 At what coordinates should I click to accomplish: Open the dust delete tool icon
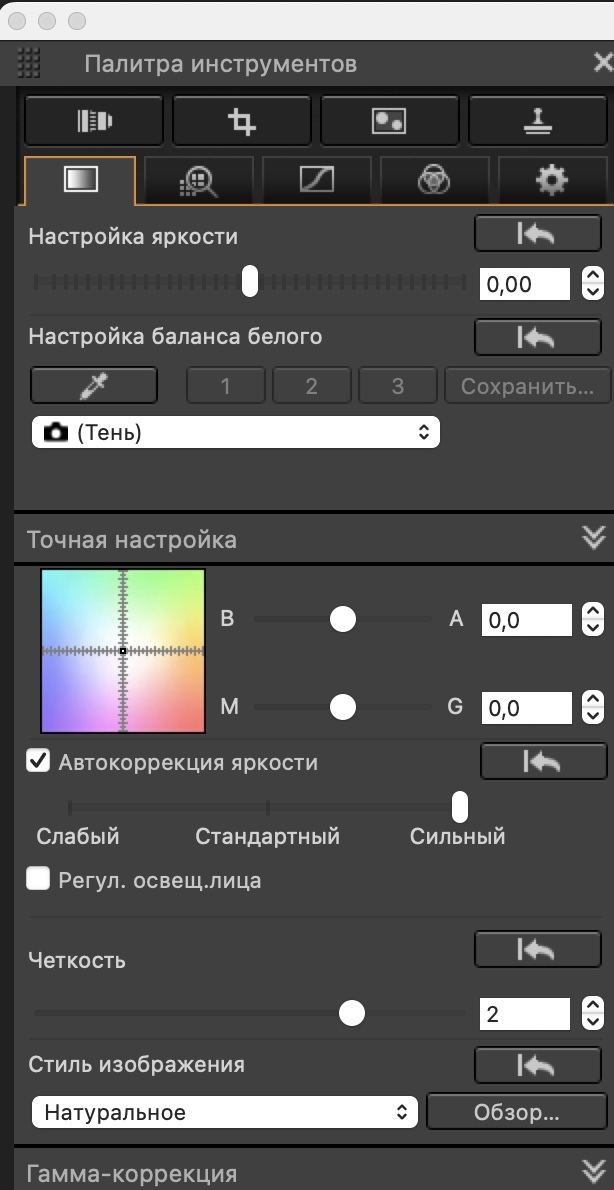click(x=389, y=121)
